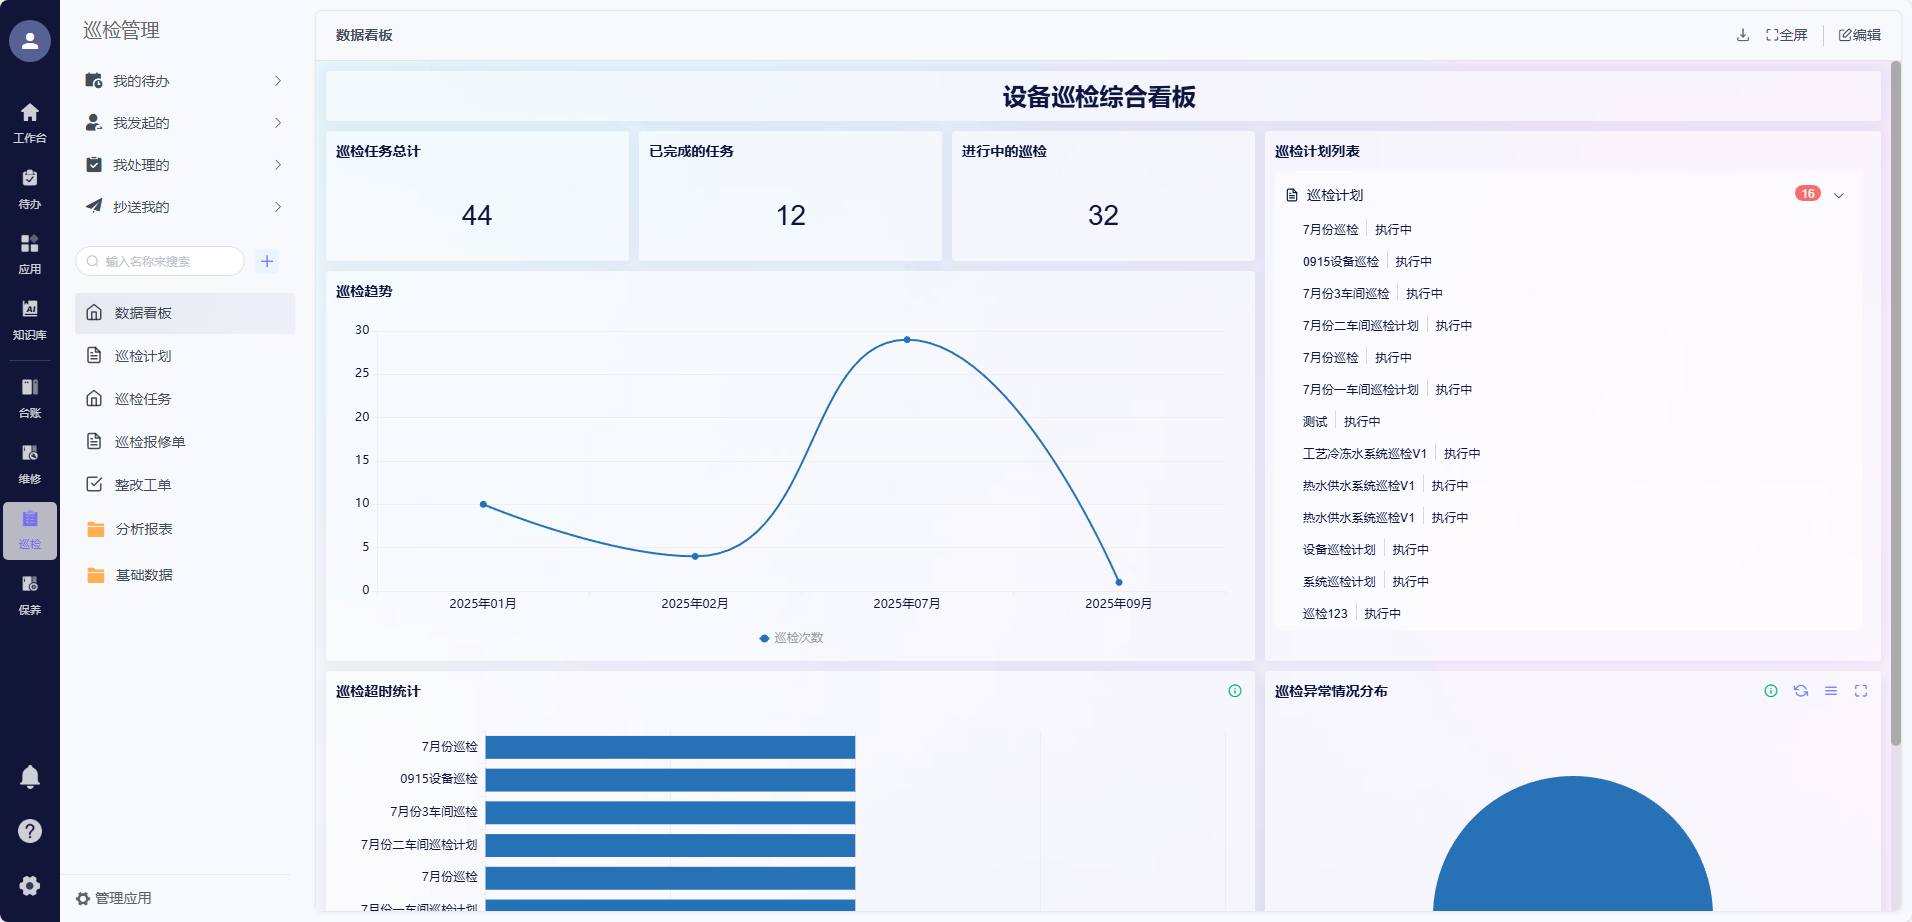This screenshot has height=922, width=1912.
Task: Expand the 我的待办 menu arrow
Action: [x=278, y=81]
